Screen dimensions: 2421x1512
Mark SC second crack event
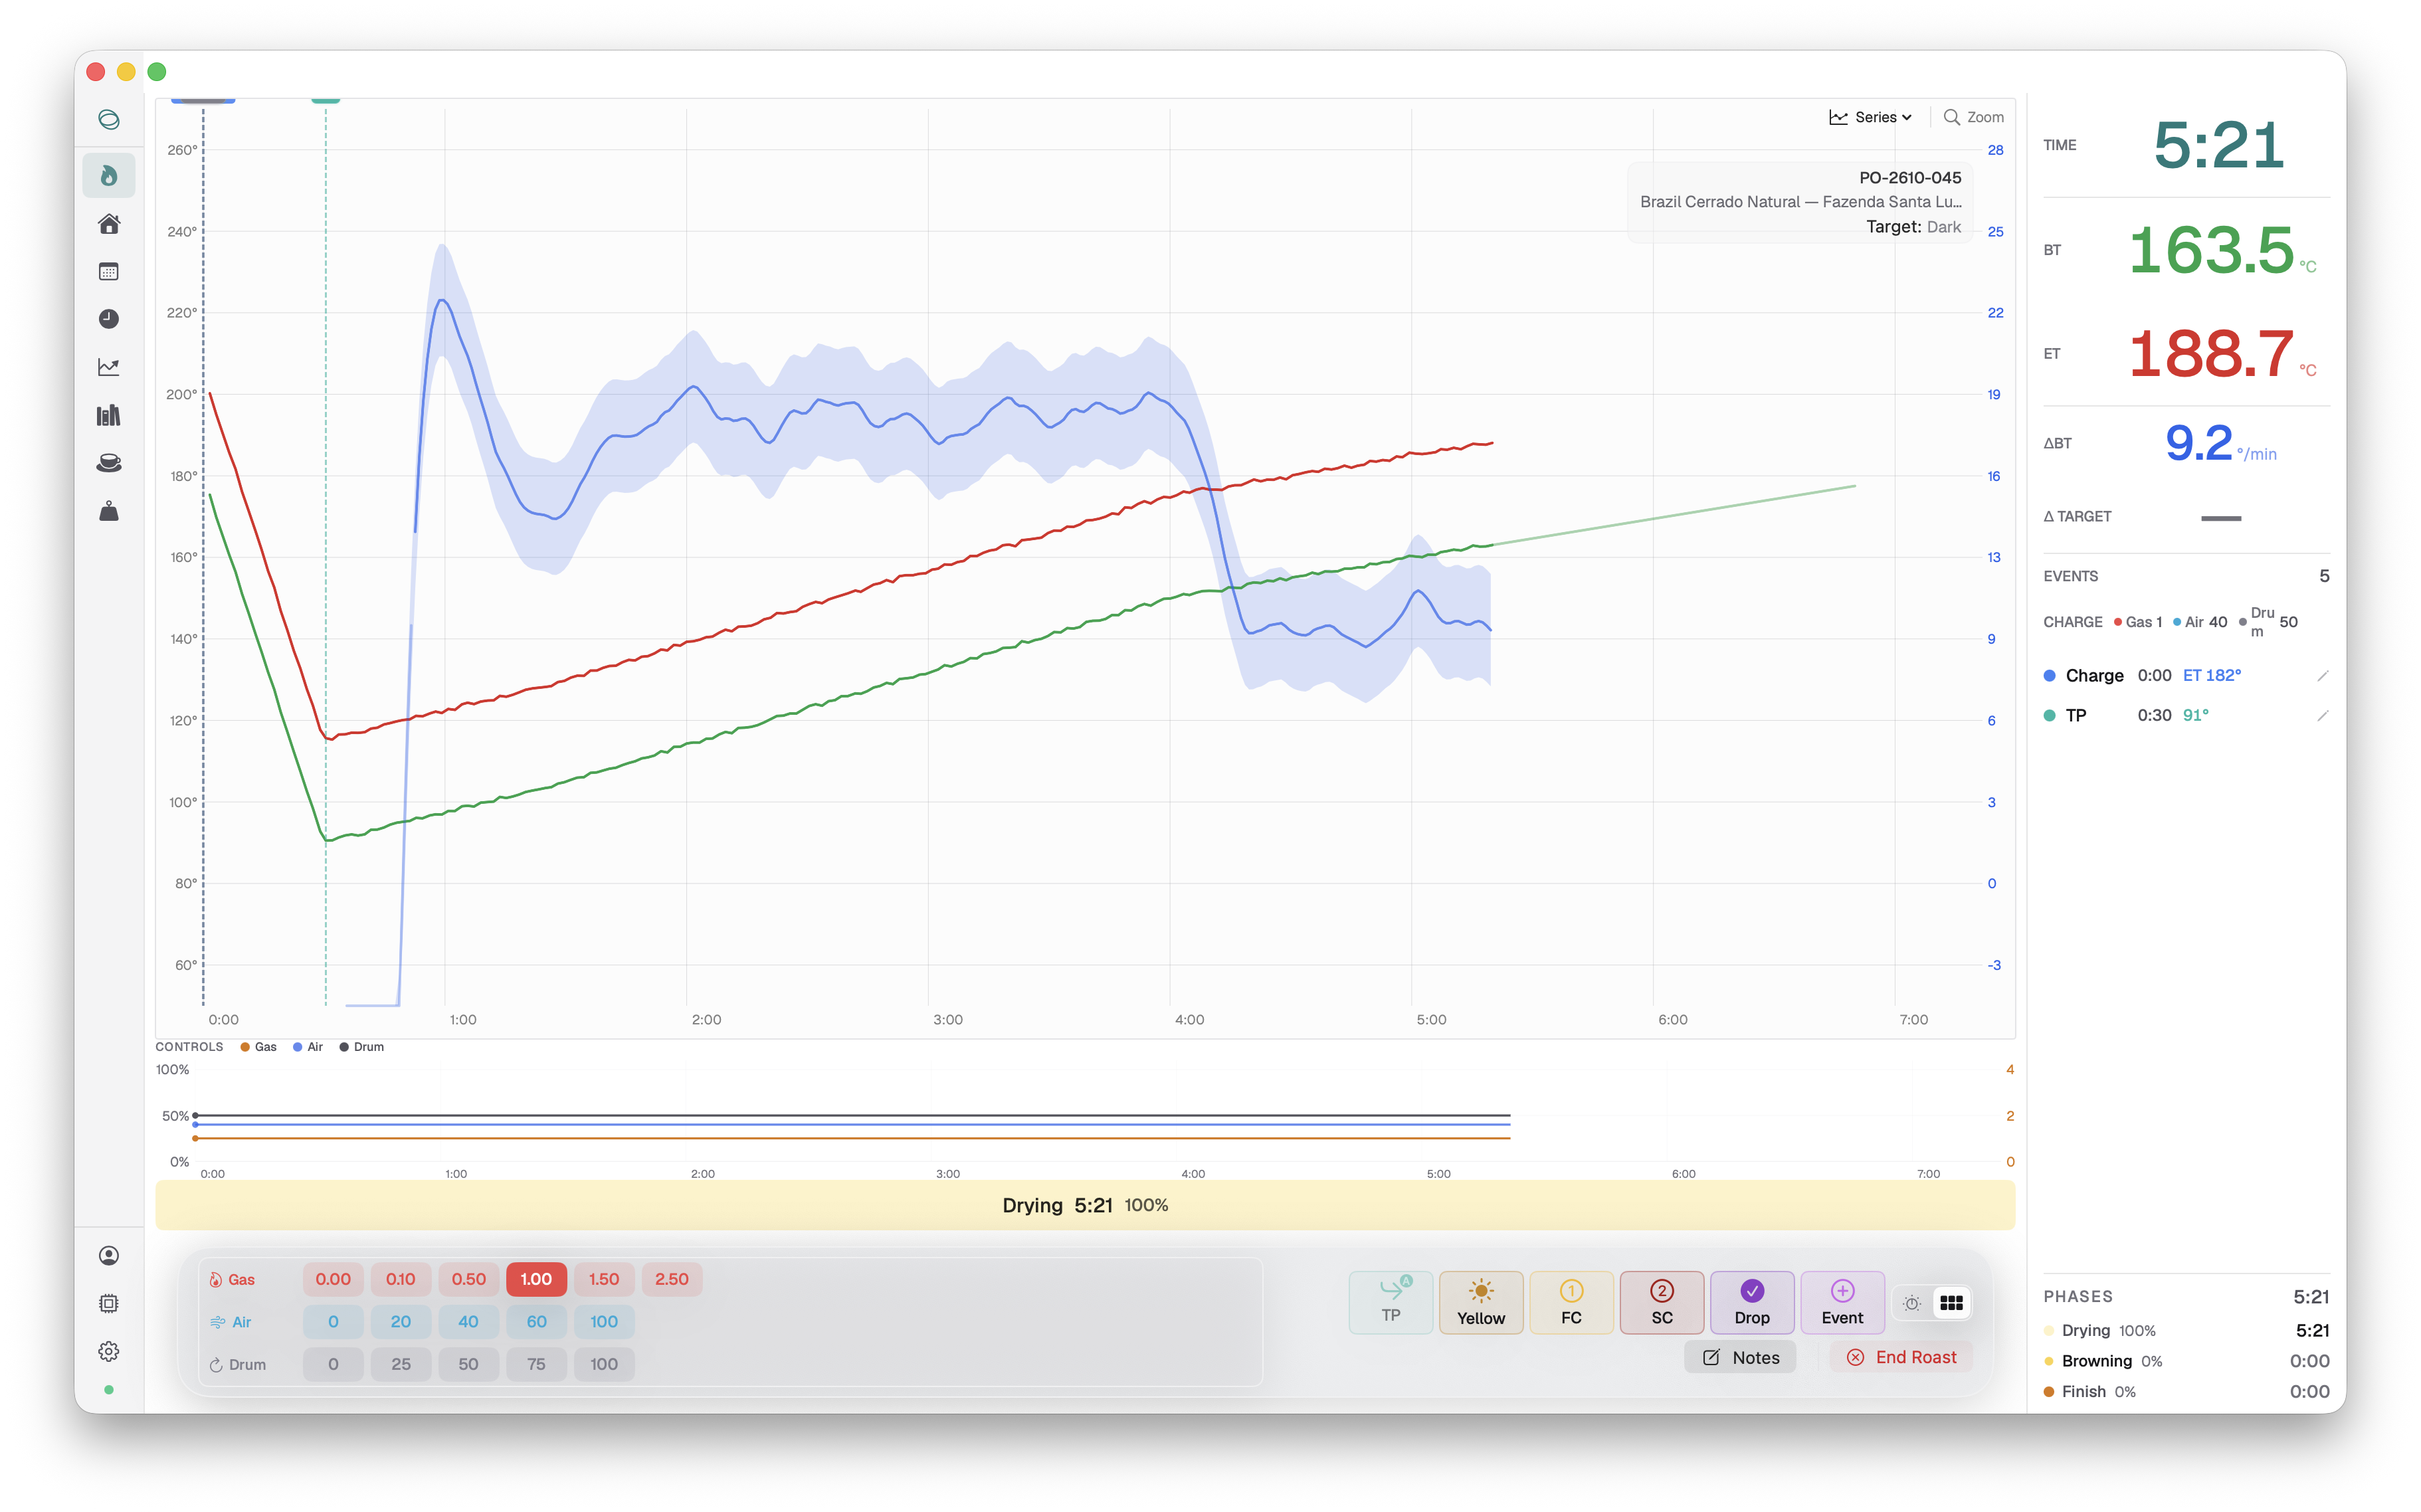point(1661,1302)
